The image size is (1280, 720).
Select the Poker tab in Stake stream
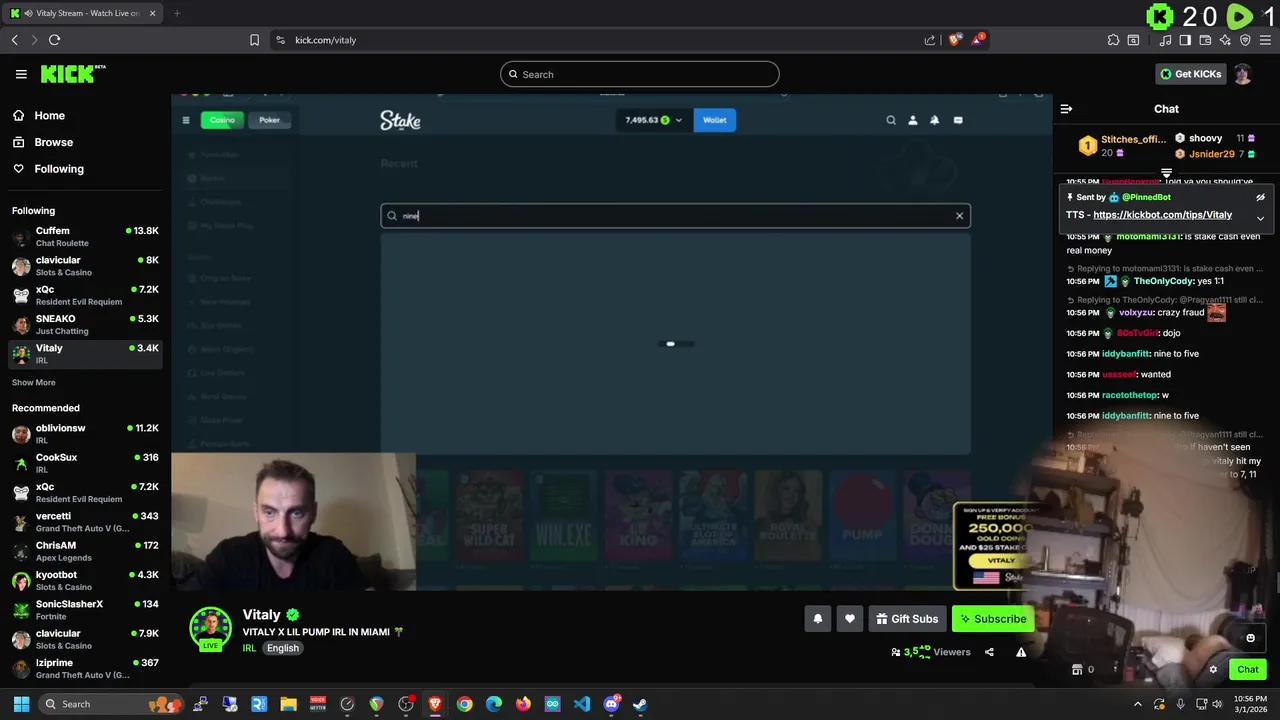click(x=269, y=120)
